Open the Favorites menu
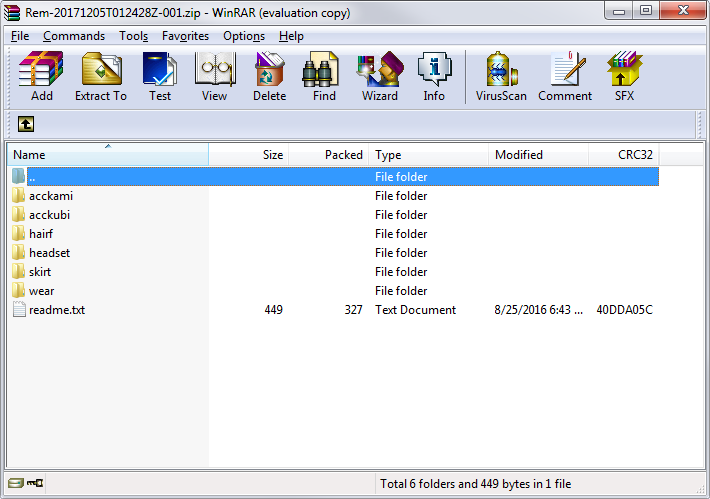The height and width of the screenshot is (499, 710). pos(186,36)
